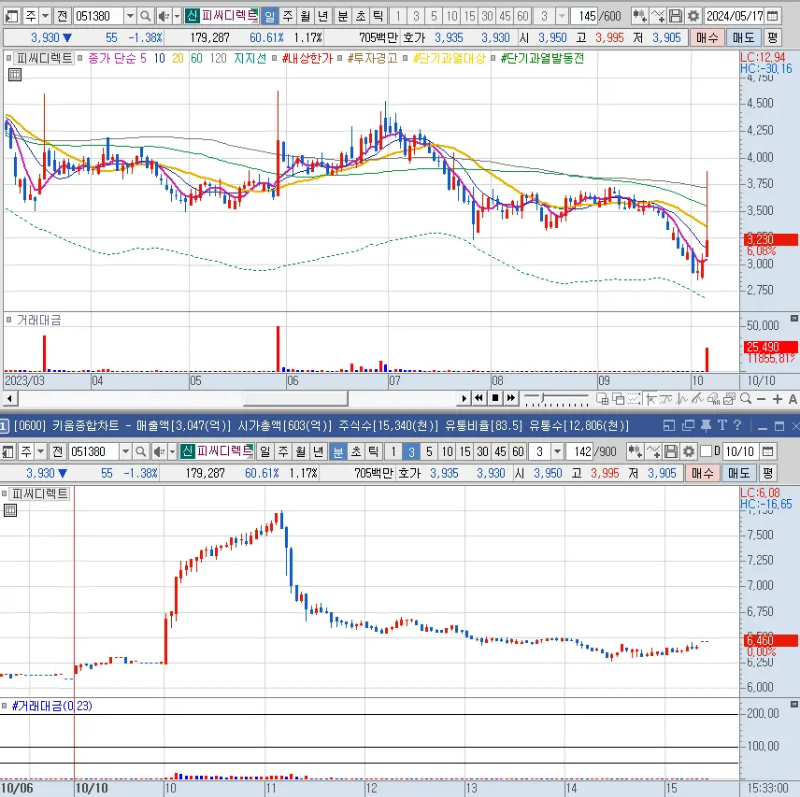The image size is (800, 797).
Task: Open lower chart settings gear icon
Action: 689,452
